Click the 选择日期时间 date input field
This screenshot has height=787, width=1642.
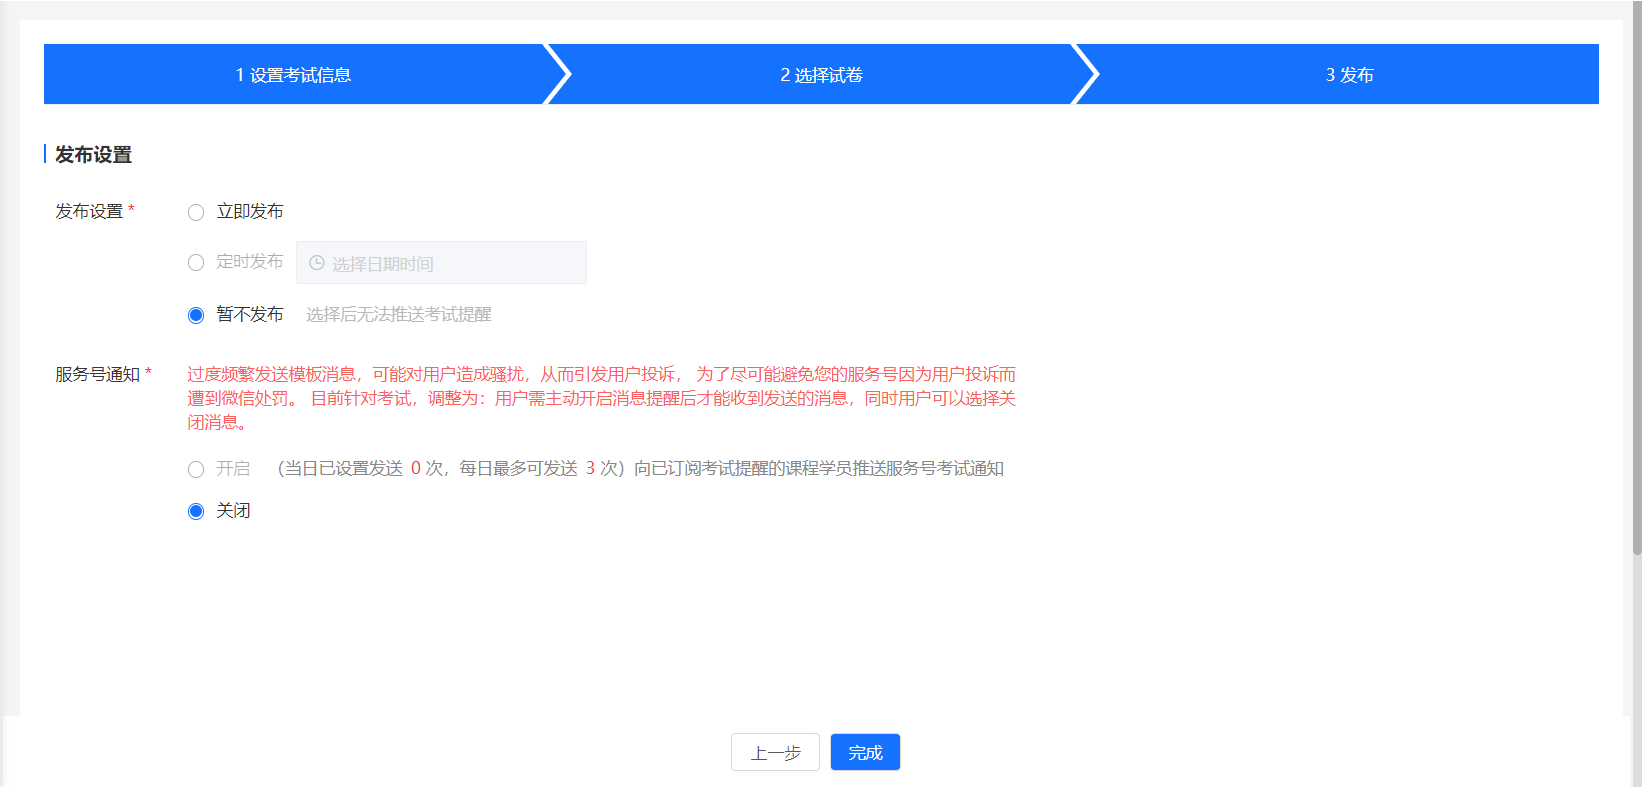point(441,263)
